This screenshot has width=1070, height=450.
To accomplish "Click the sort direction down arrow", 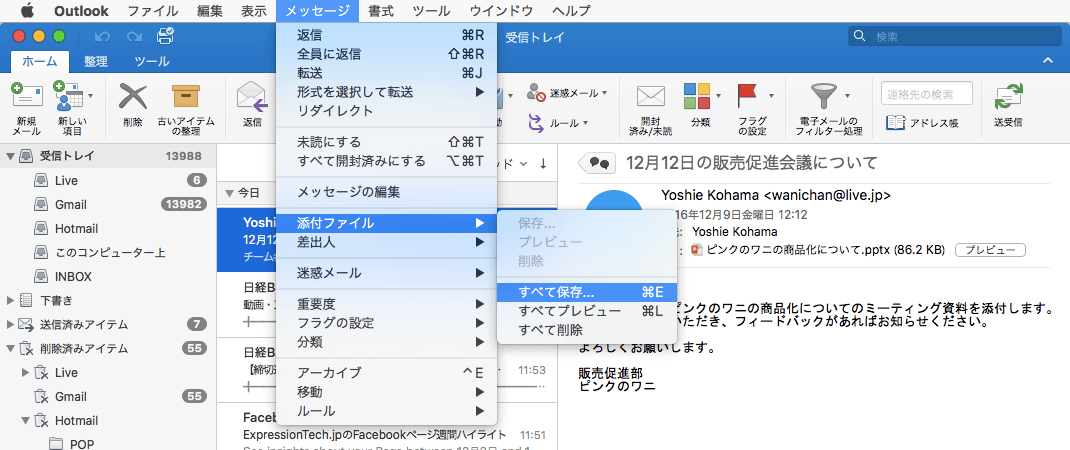I will 543,163.
